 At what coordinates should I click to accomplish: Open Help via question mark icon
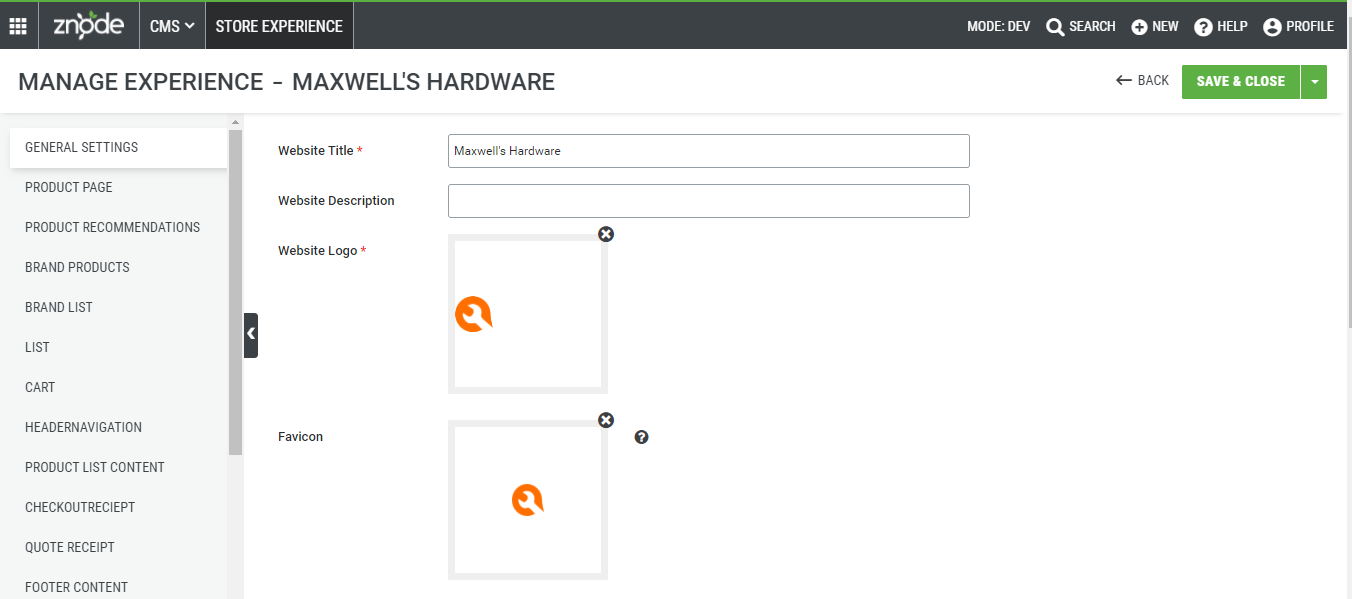(1203, 27)
